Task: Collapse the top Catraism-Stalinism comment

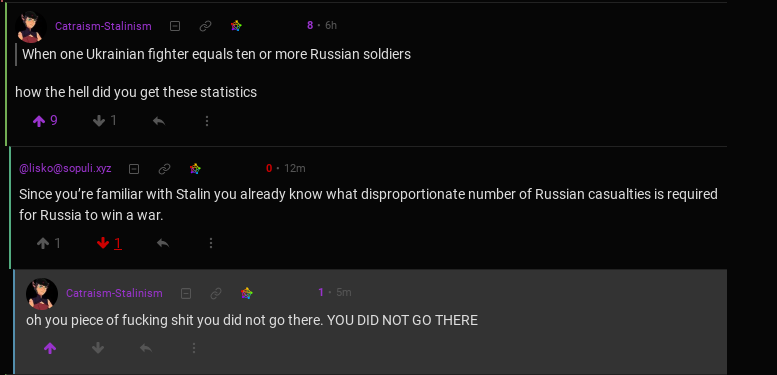Action: coord(175,26)
